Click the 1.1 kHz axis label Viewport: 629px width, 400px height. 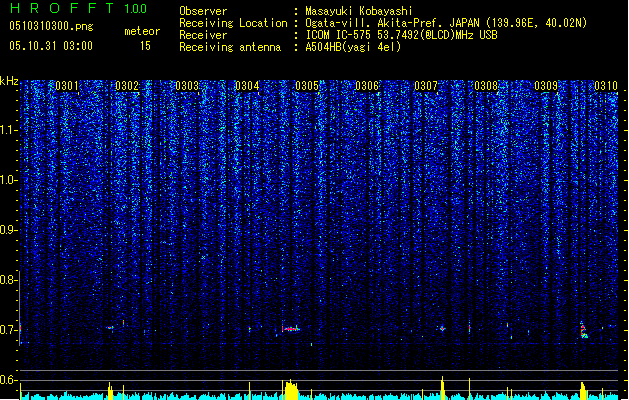point(9,130)
